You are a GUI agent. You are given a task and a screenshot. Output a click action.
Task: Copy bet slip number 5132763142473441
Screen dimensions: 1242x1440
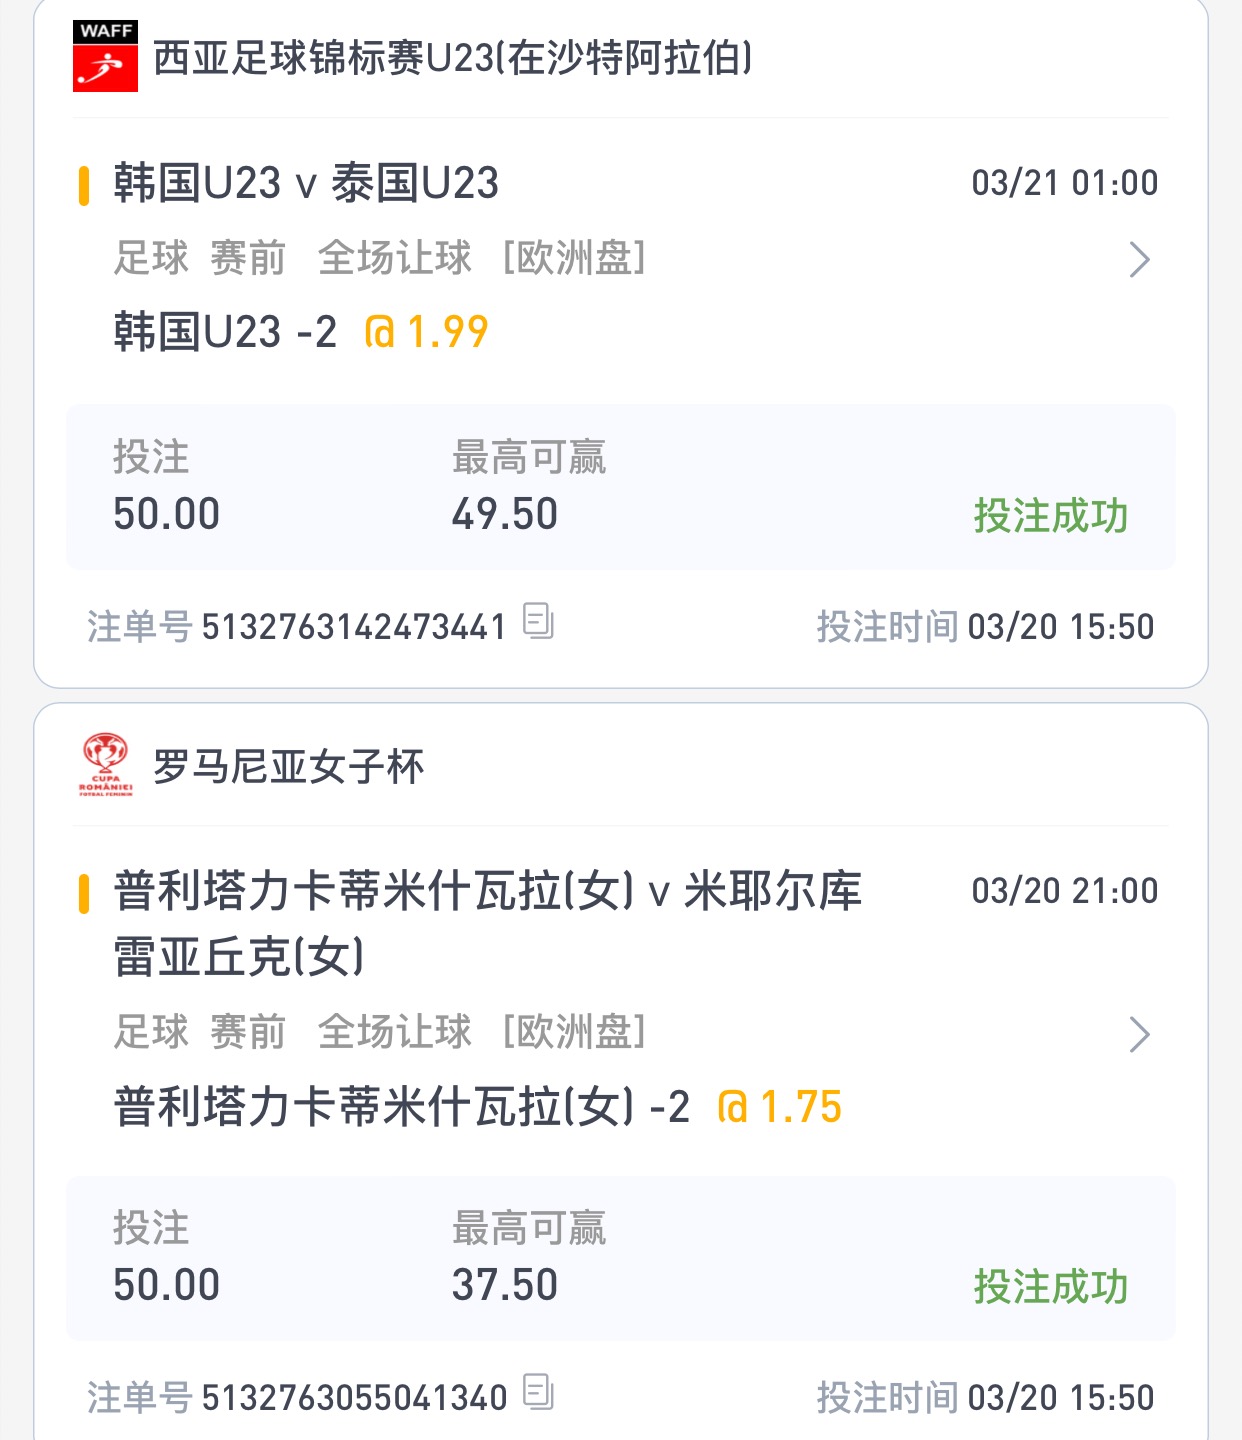538,621
